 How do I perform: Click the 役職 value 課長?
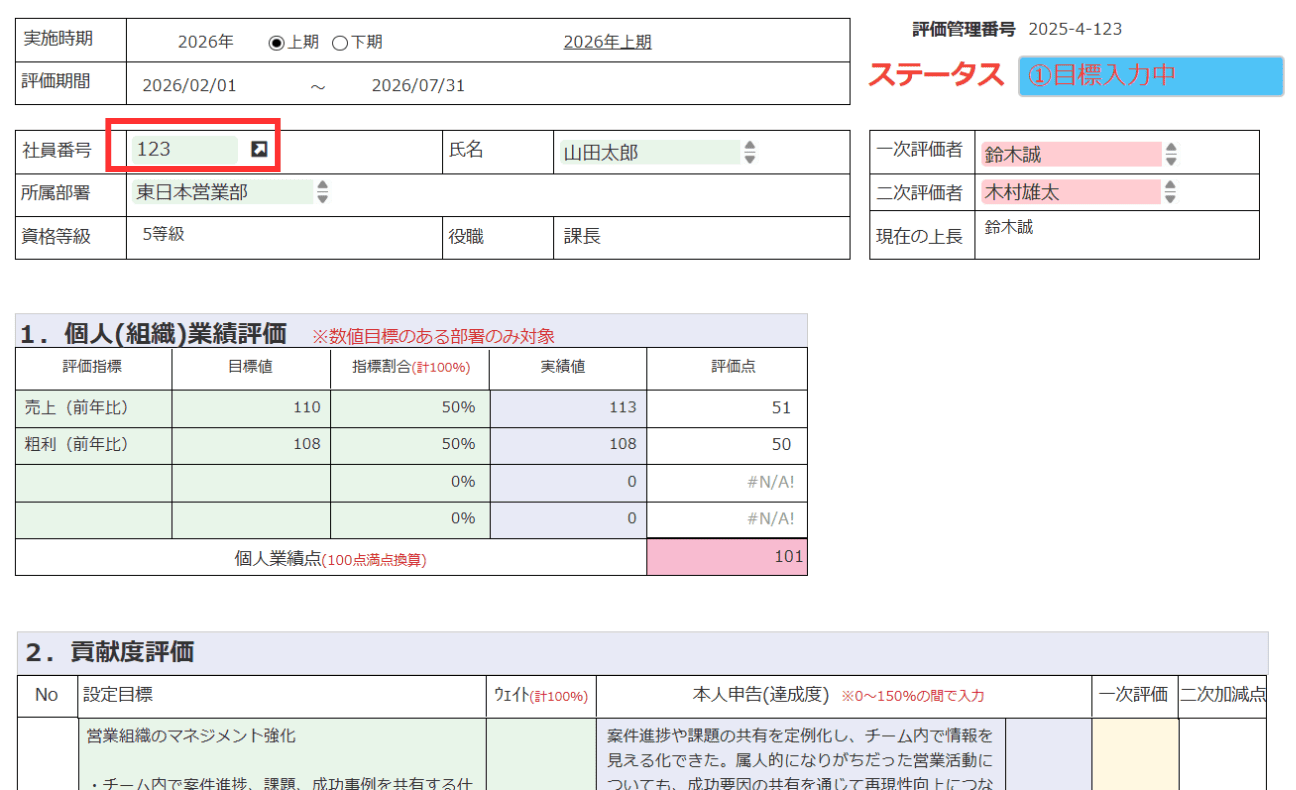coord(582,237)
